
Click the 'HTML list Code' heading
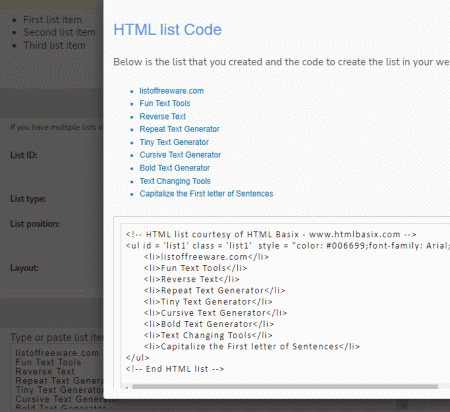coord(167,30)
